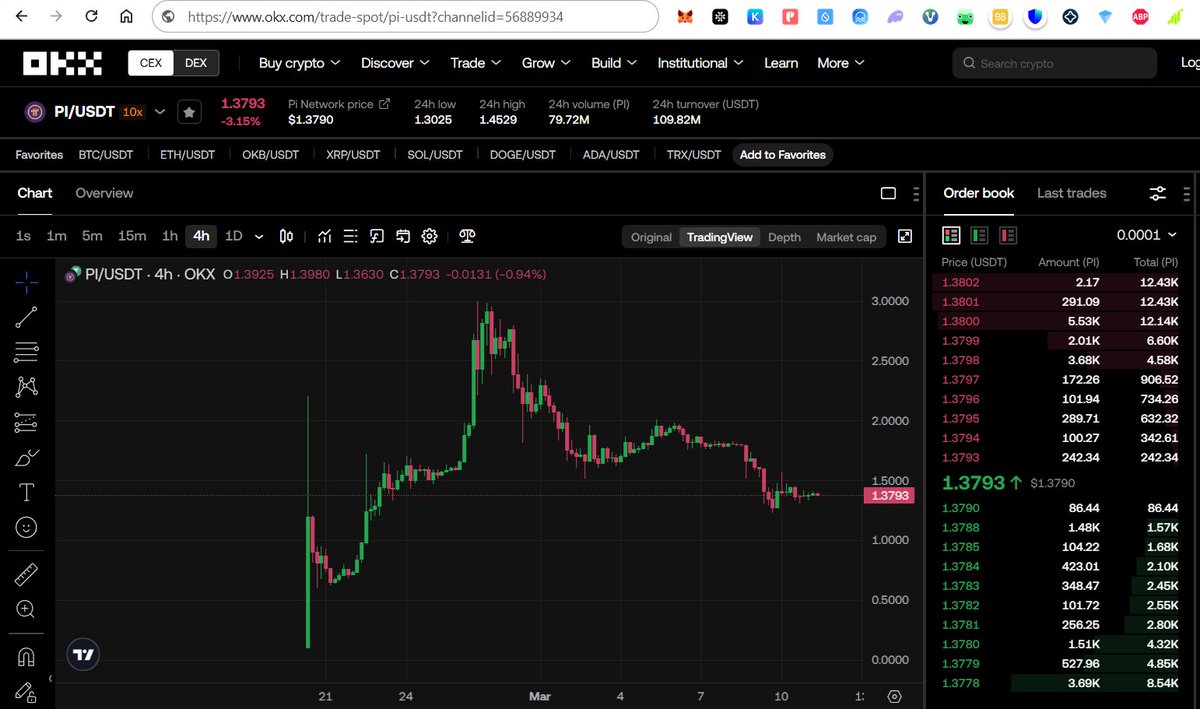Viewport: 1200px width, 709px height.
Task: Expand the Grow menu
Action: click(546, 63)
